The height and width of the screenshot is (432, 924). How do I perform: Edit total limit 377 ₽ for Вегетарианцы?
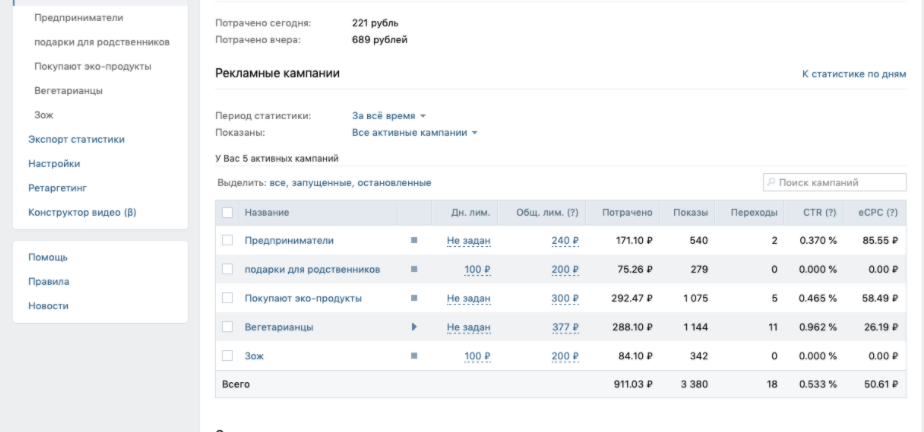[565, 327]
